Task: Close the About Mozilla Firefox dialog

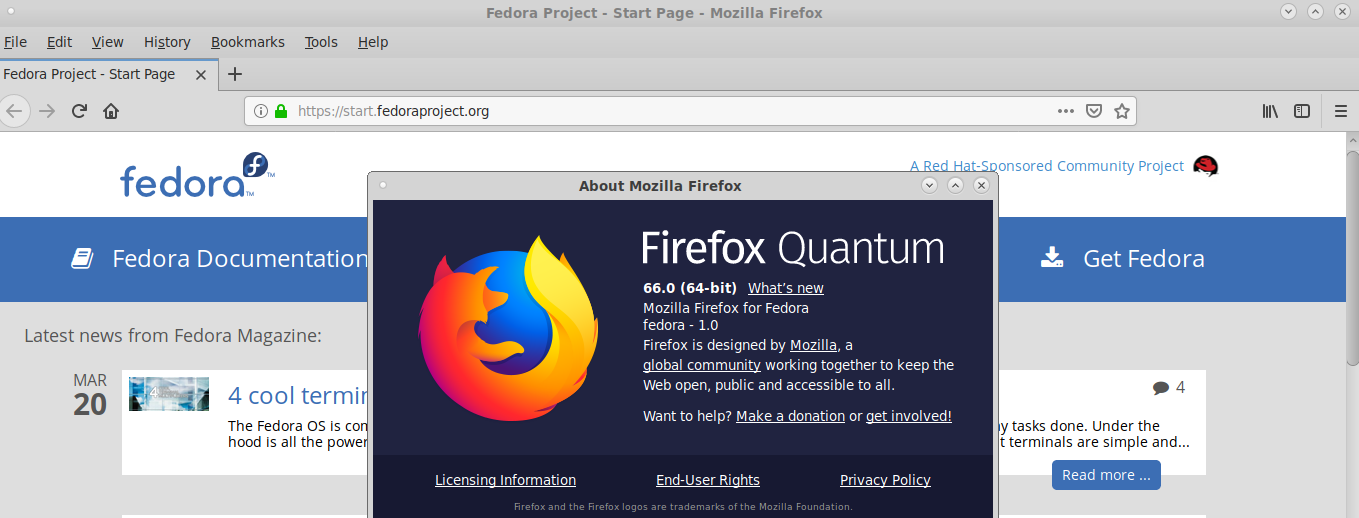Action: tap(981, 185)
